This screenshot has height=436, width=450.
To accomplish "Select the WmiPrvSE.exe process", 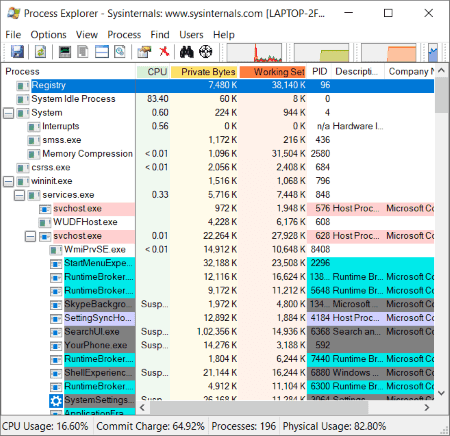I will click(x=218, y=249).
